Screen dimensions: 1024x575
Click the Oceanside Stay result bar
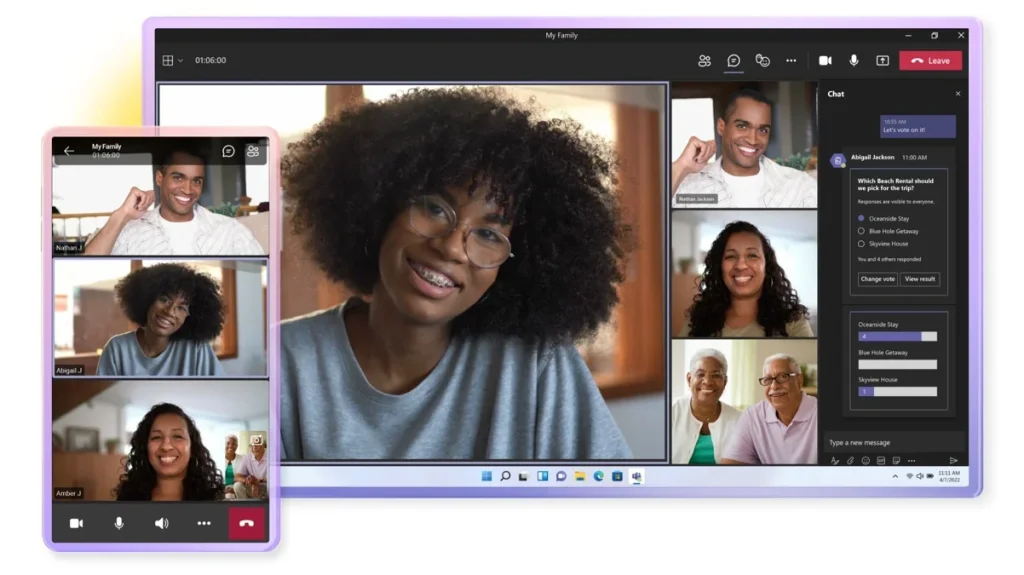coord(897,336)
